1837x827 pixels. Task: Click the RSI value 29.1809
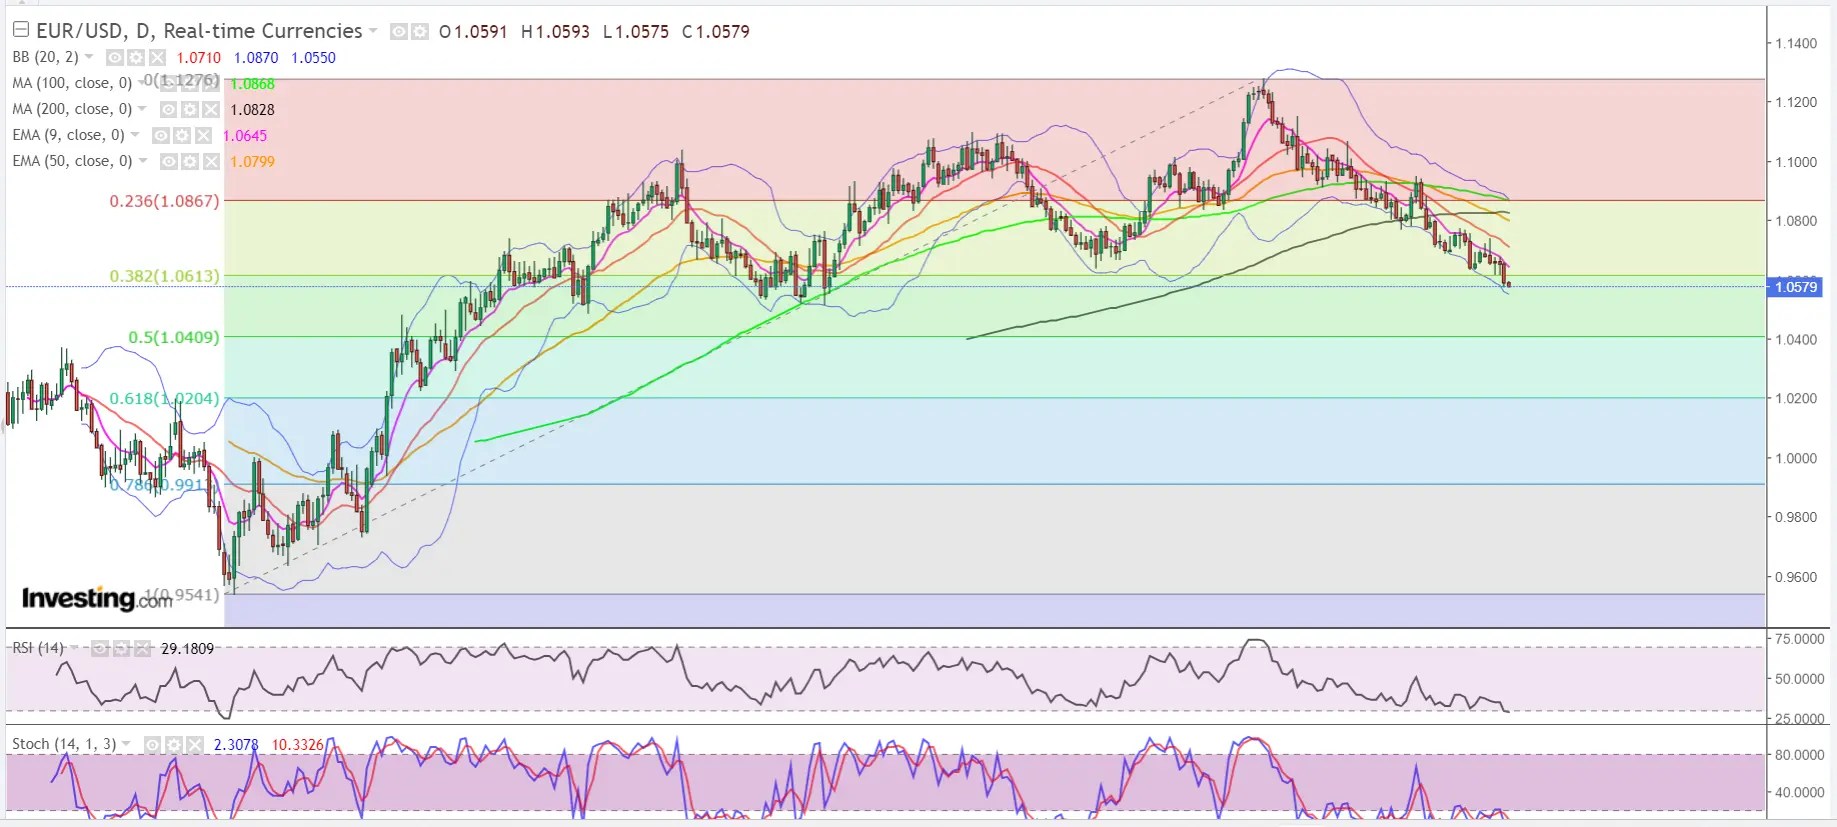(187, 648)
